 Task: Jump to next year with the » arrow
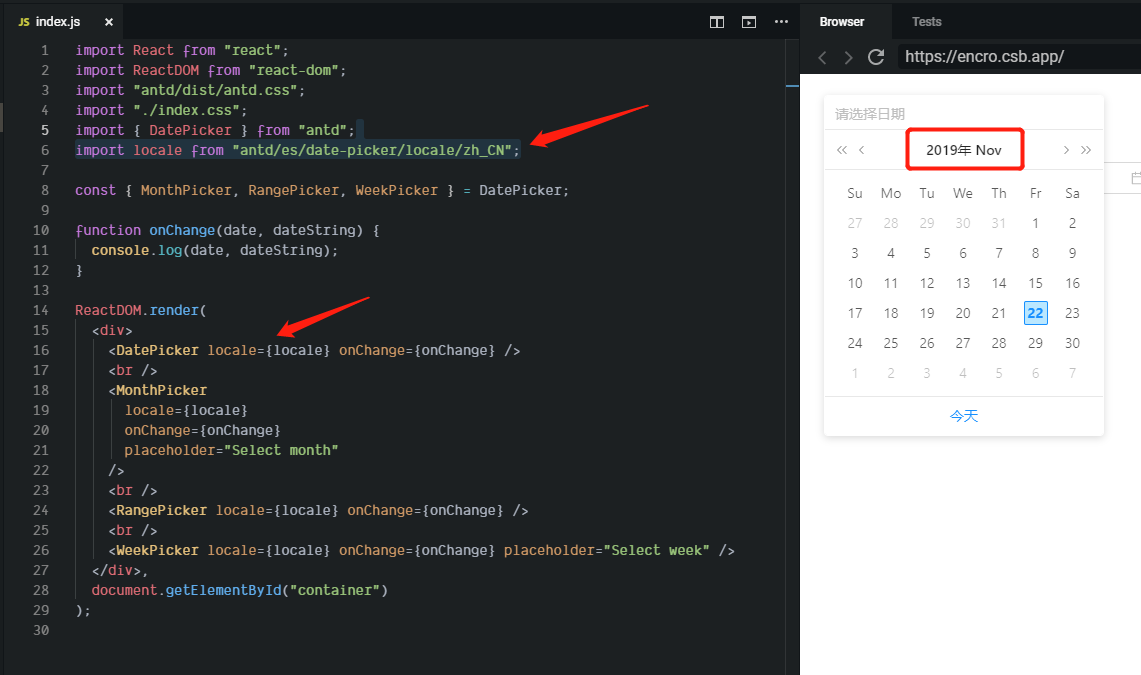pos(1087,149)
